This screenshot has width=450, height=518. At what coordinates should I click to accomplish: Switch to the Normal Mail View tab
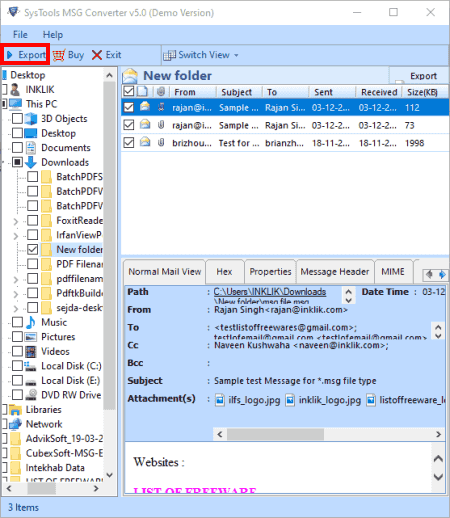165,272
